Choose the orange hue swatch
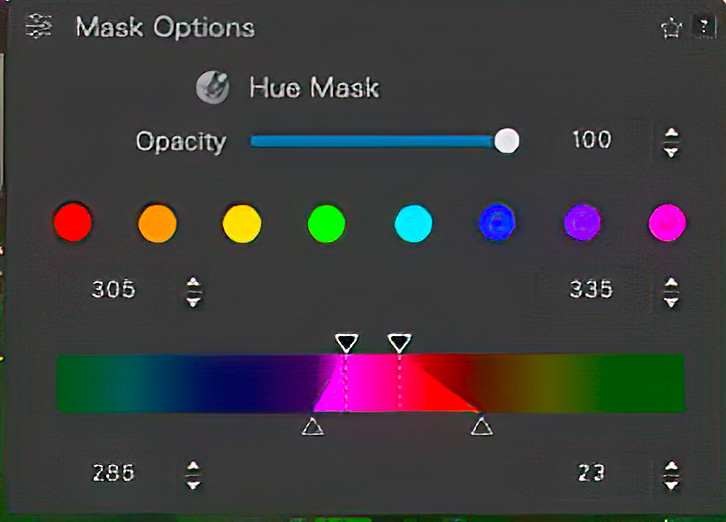The width and height of the screenshot is (726, 522). point(157,223)
